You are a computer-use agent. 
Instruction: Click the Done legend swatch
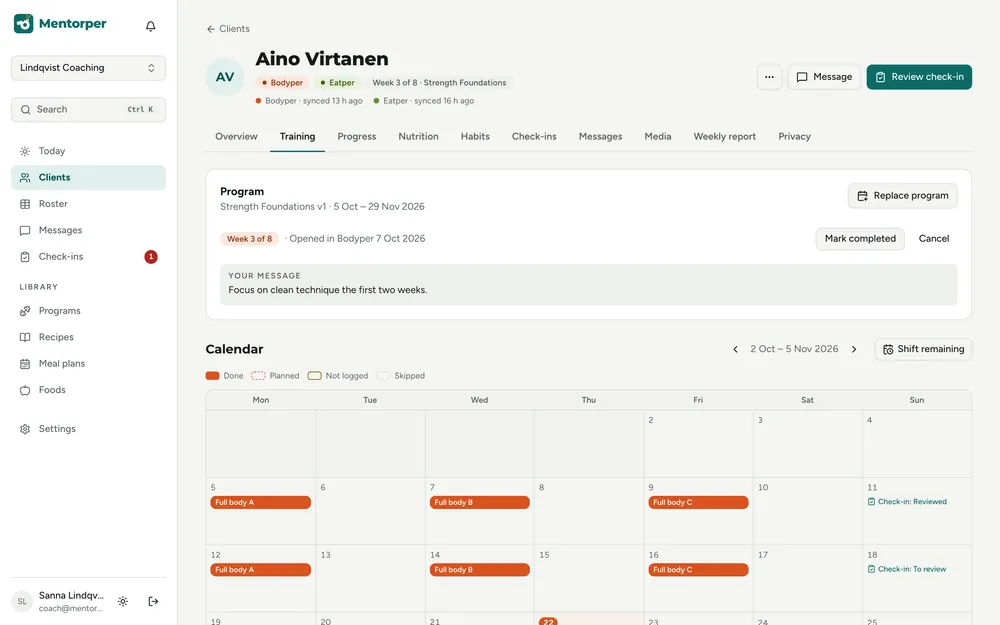pyautogui.click(x=212, y=376)
